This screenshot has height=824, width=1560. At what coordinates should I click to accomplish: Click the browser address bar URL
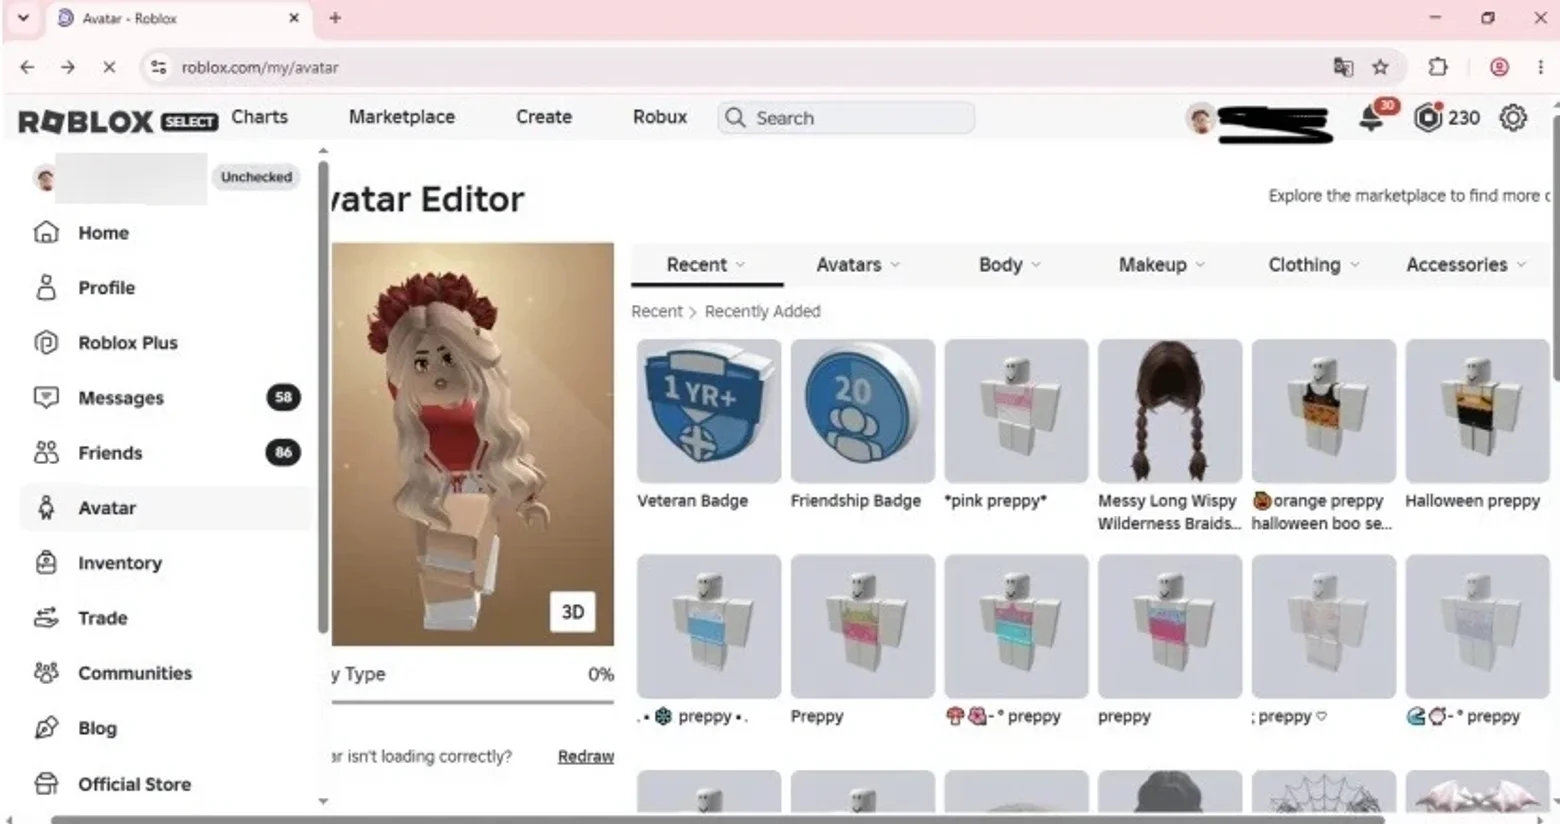coord(260,67)
